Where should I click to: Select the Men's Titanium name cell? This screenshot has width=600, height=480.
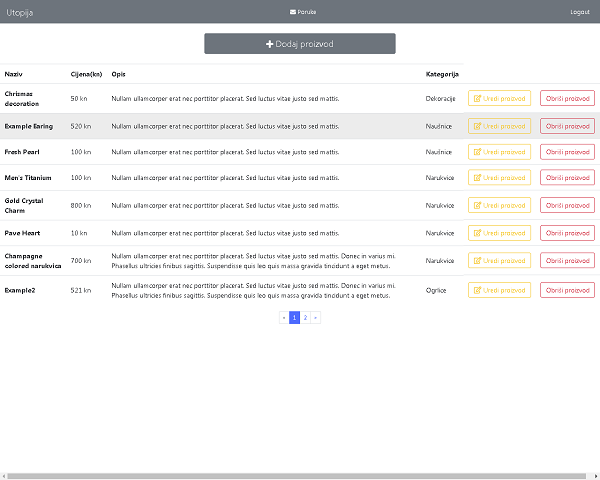pos(33,178)
